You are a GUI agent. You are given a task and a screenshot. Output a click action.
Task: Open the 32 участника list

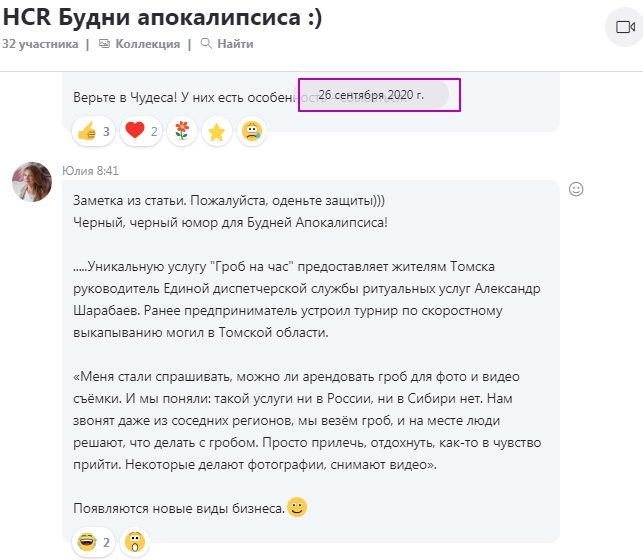pyautogui.click(x=40, y=44)
